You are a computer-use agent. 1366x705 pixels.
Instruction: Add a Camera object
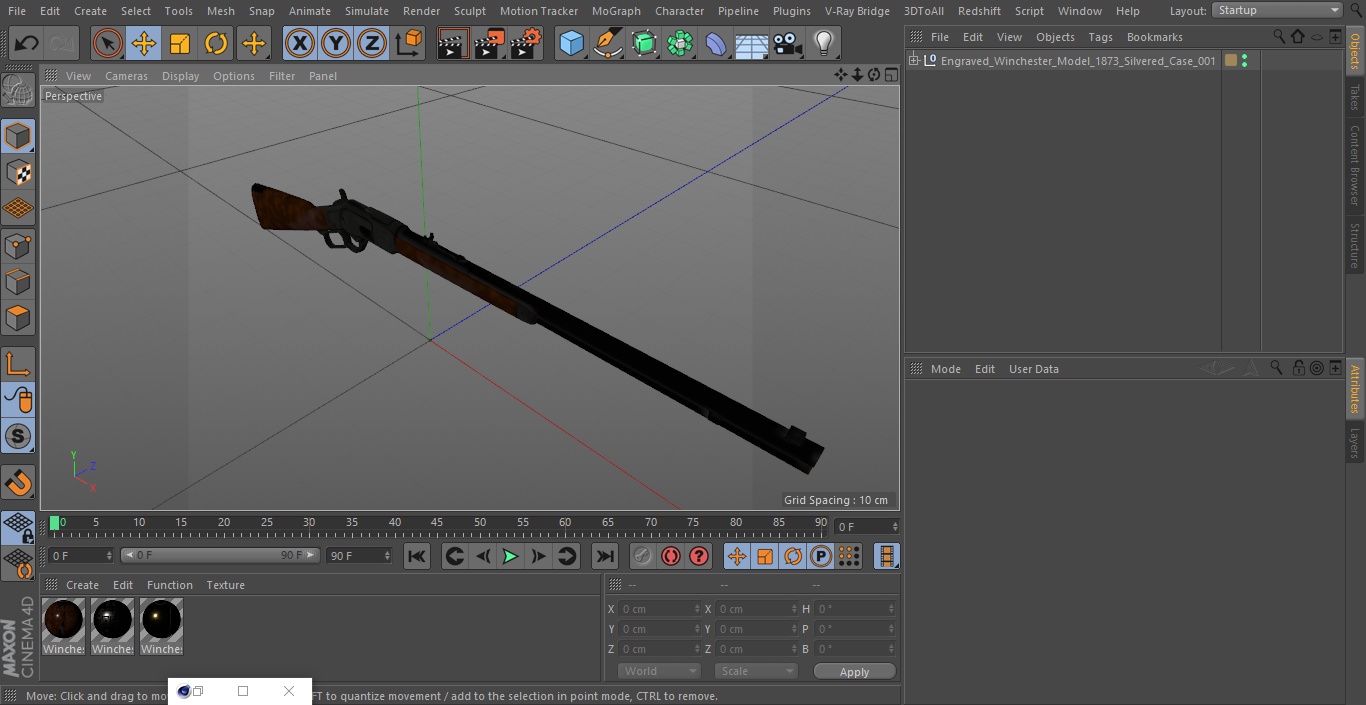pos(788,43)
